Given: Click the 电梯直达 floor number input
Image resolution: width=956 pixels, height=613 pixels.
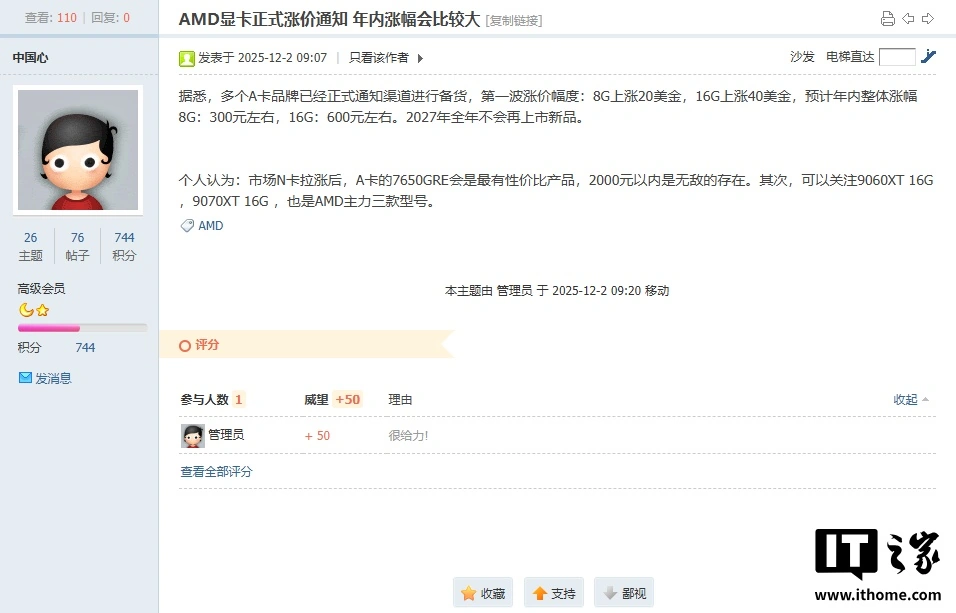Looking at the screenshot, I should (x=897, y=57).
